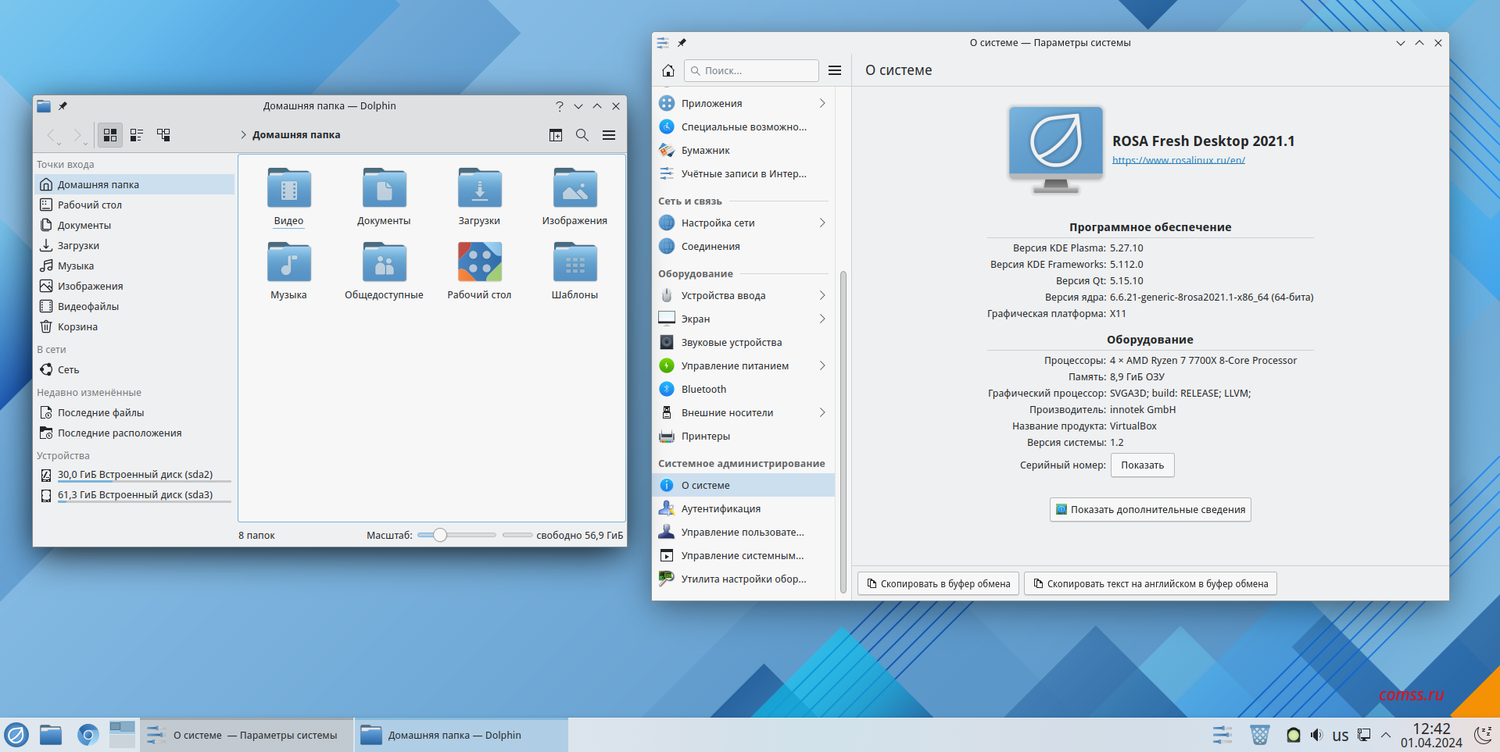Screen dimensions: 1500x752
Task: Open the Bluetooth settings entry
Action: [703, 389]
